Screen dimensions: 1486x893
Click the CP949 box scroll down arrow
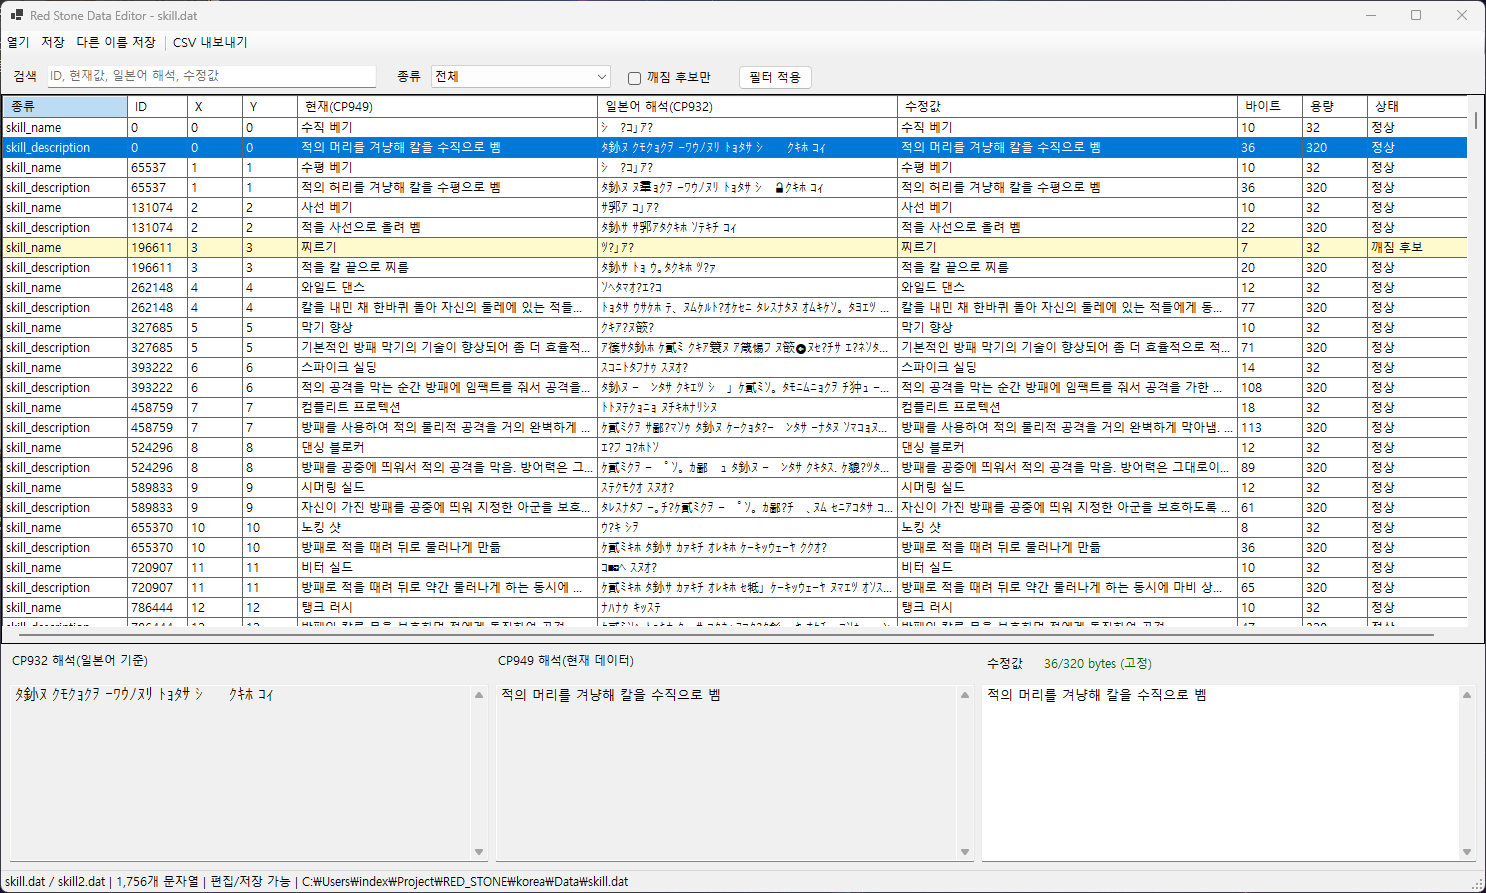click(965, 852)
